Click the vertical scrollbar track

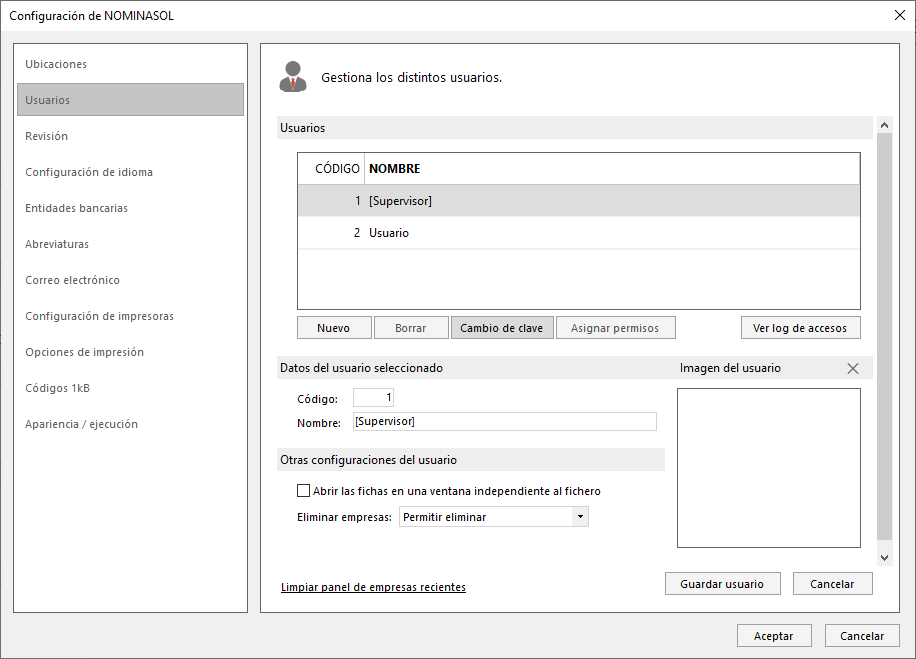(884, 342)
